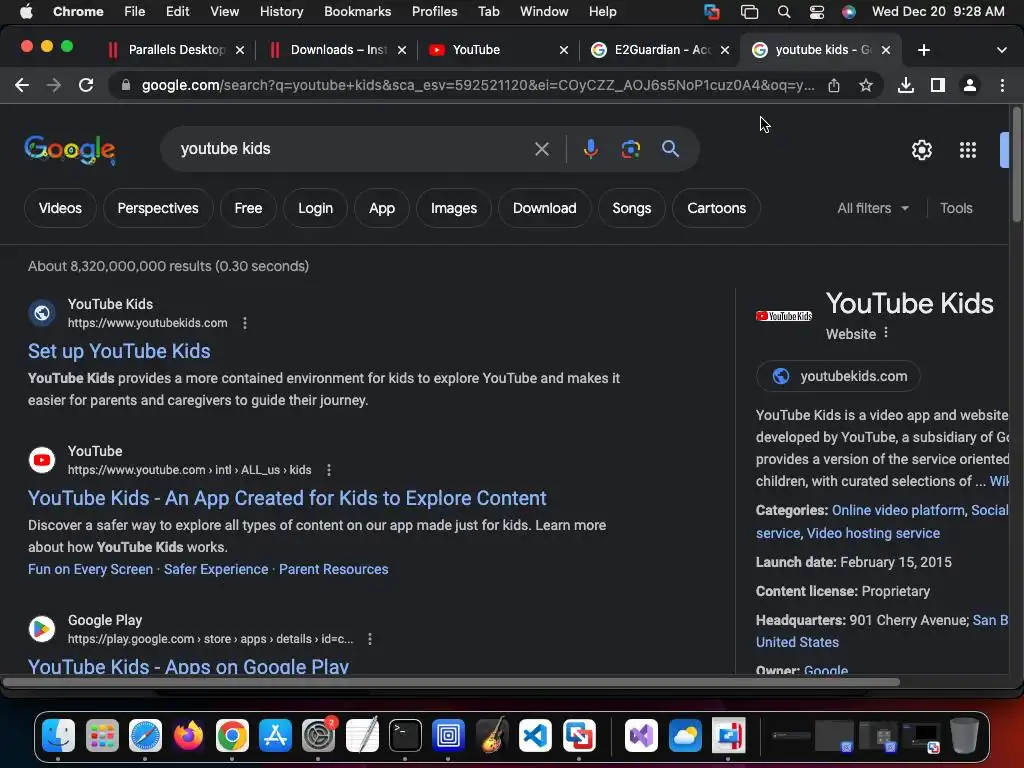Open the Bookmarks menu

[x=357, y=12]
